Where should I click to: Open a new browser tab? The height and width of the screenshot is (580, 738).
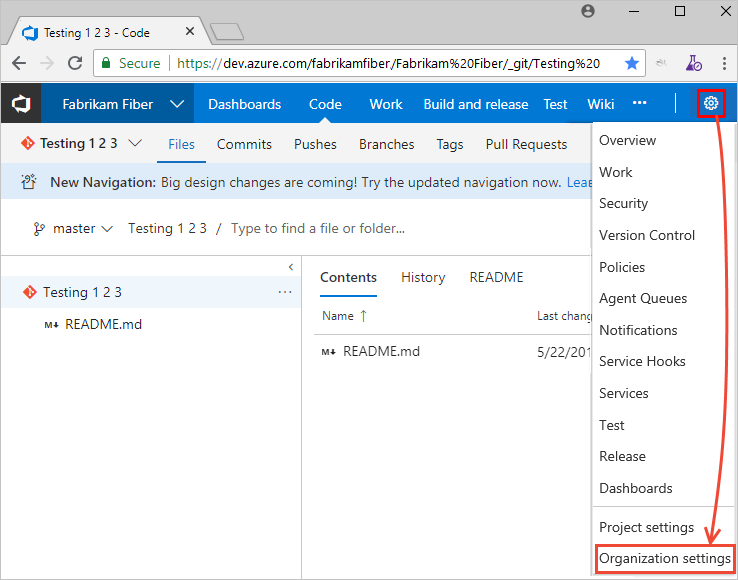click(227, 32)
